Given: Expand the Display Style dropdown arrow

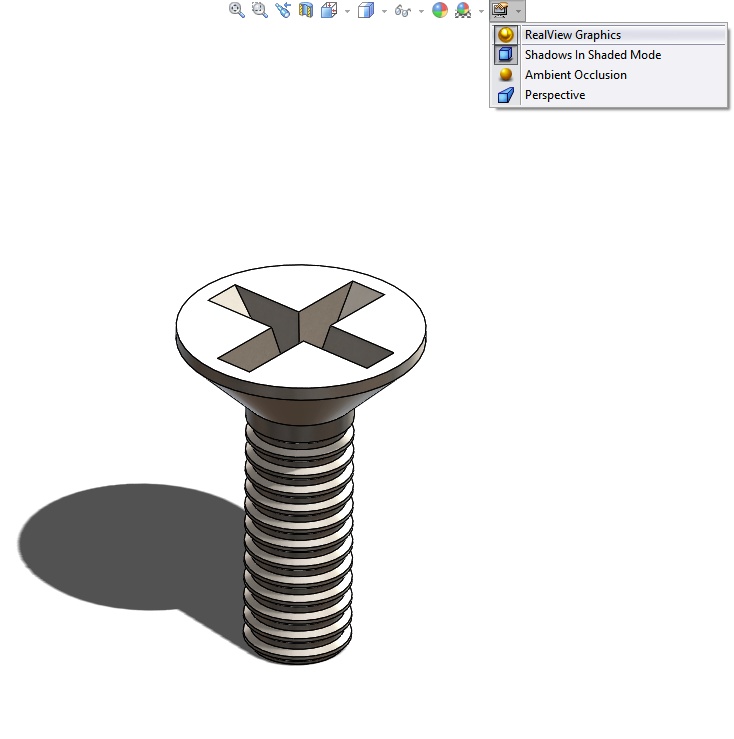Looking at the screenshot, I should [x=384, y=11].
